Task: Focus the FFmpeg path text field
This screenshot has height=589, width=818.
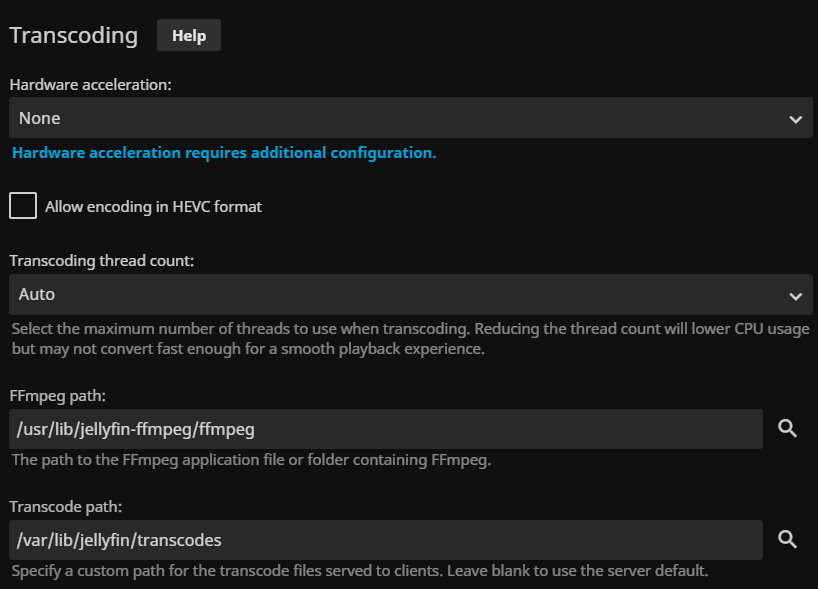Action: (x=386, y=429)
